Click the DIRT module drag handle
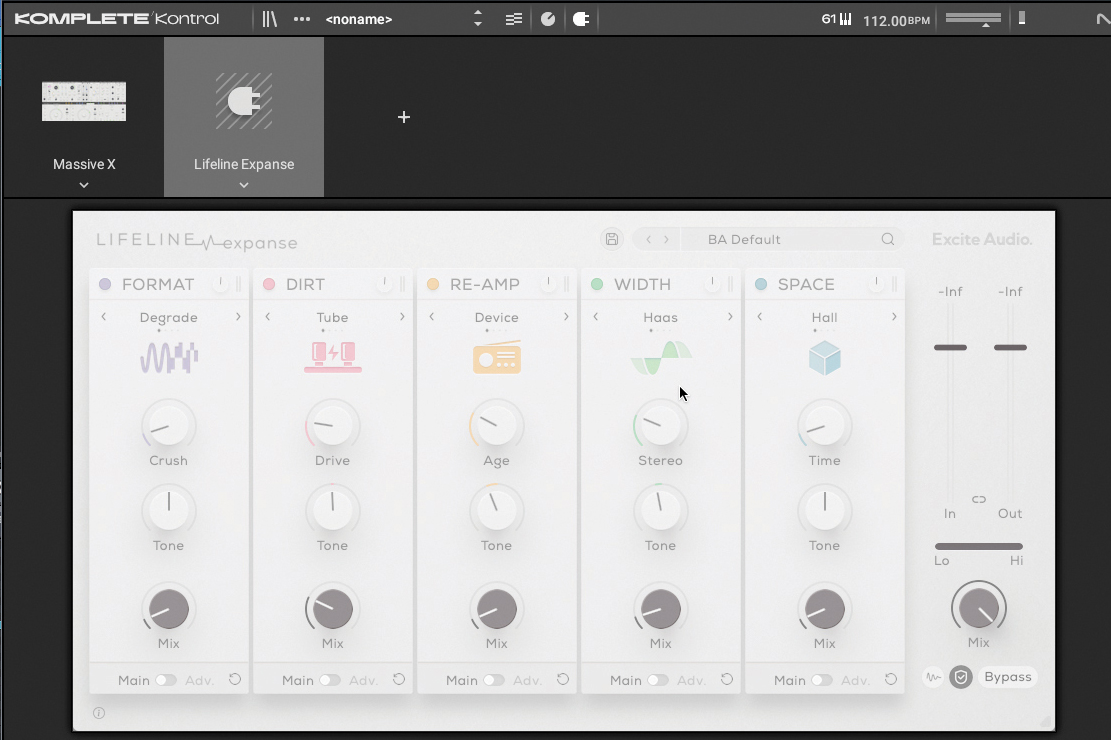This screenshot has width=1111, height=740. point(402,284)
